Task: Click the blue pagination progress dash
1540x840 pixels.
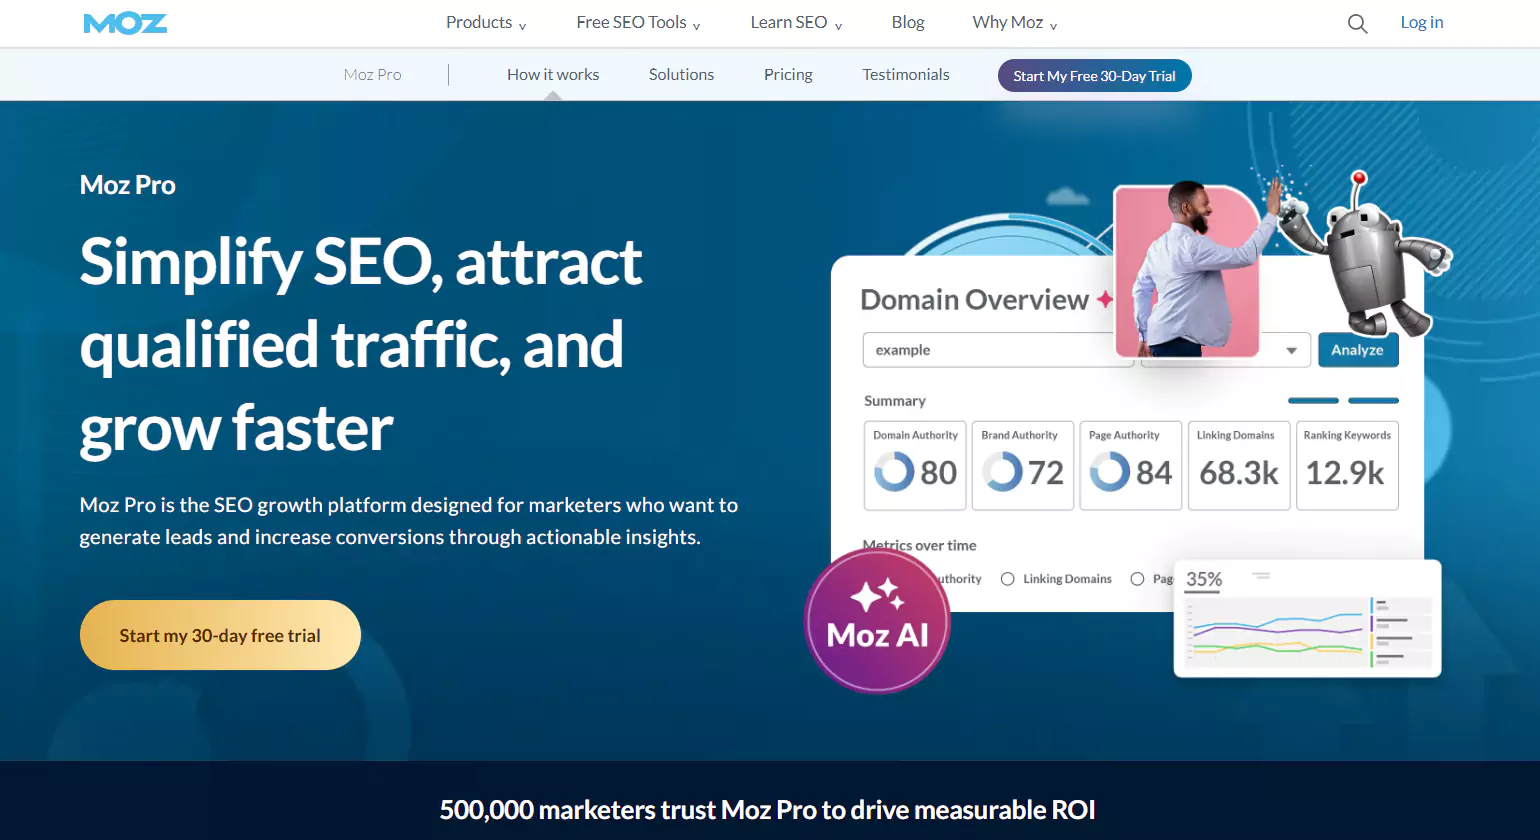Action: pos(1312,399)
